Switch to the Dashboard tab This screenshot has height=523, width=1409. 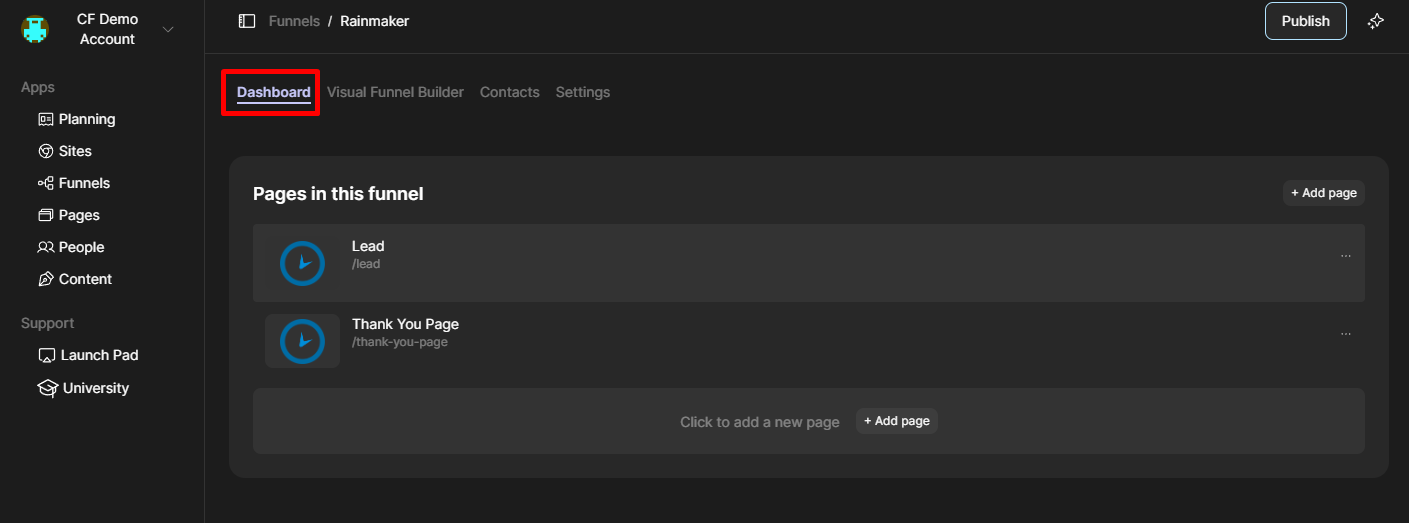pyautogui.click(x=274, y=92)
